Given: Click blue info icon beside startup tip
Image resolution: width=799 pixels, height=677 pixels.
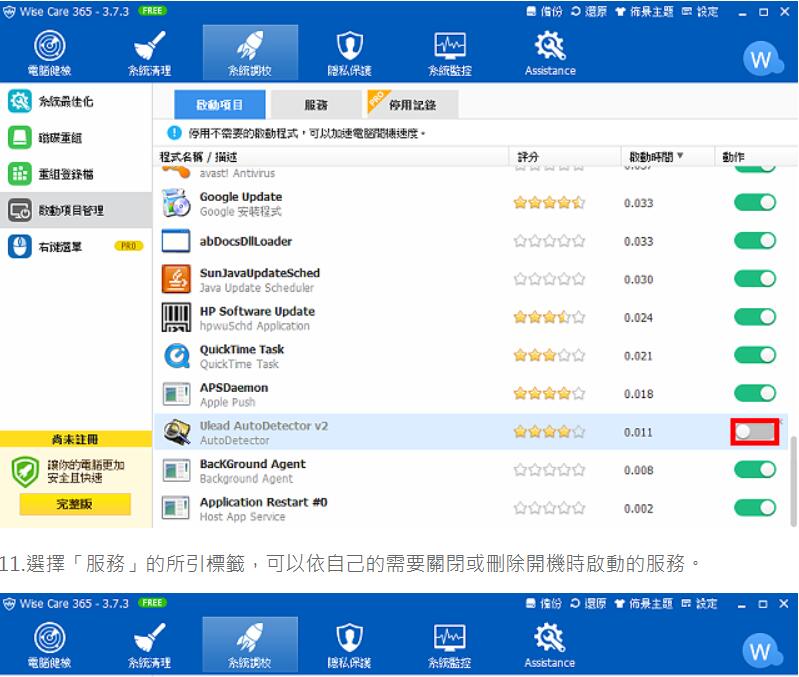Looking at the screenshot, I should pos(174,133).
